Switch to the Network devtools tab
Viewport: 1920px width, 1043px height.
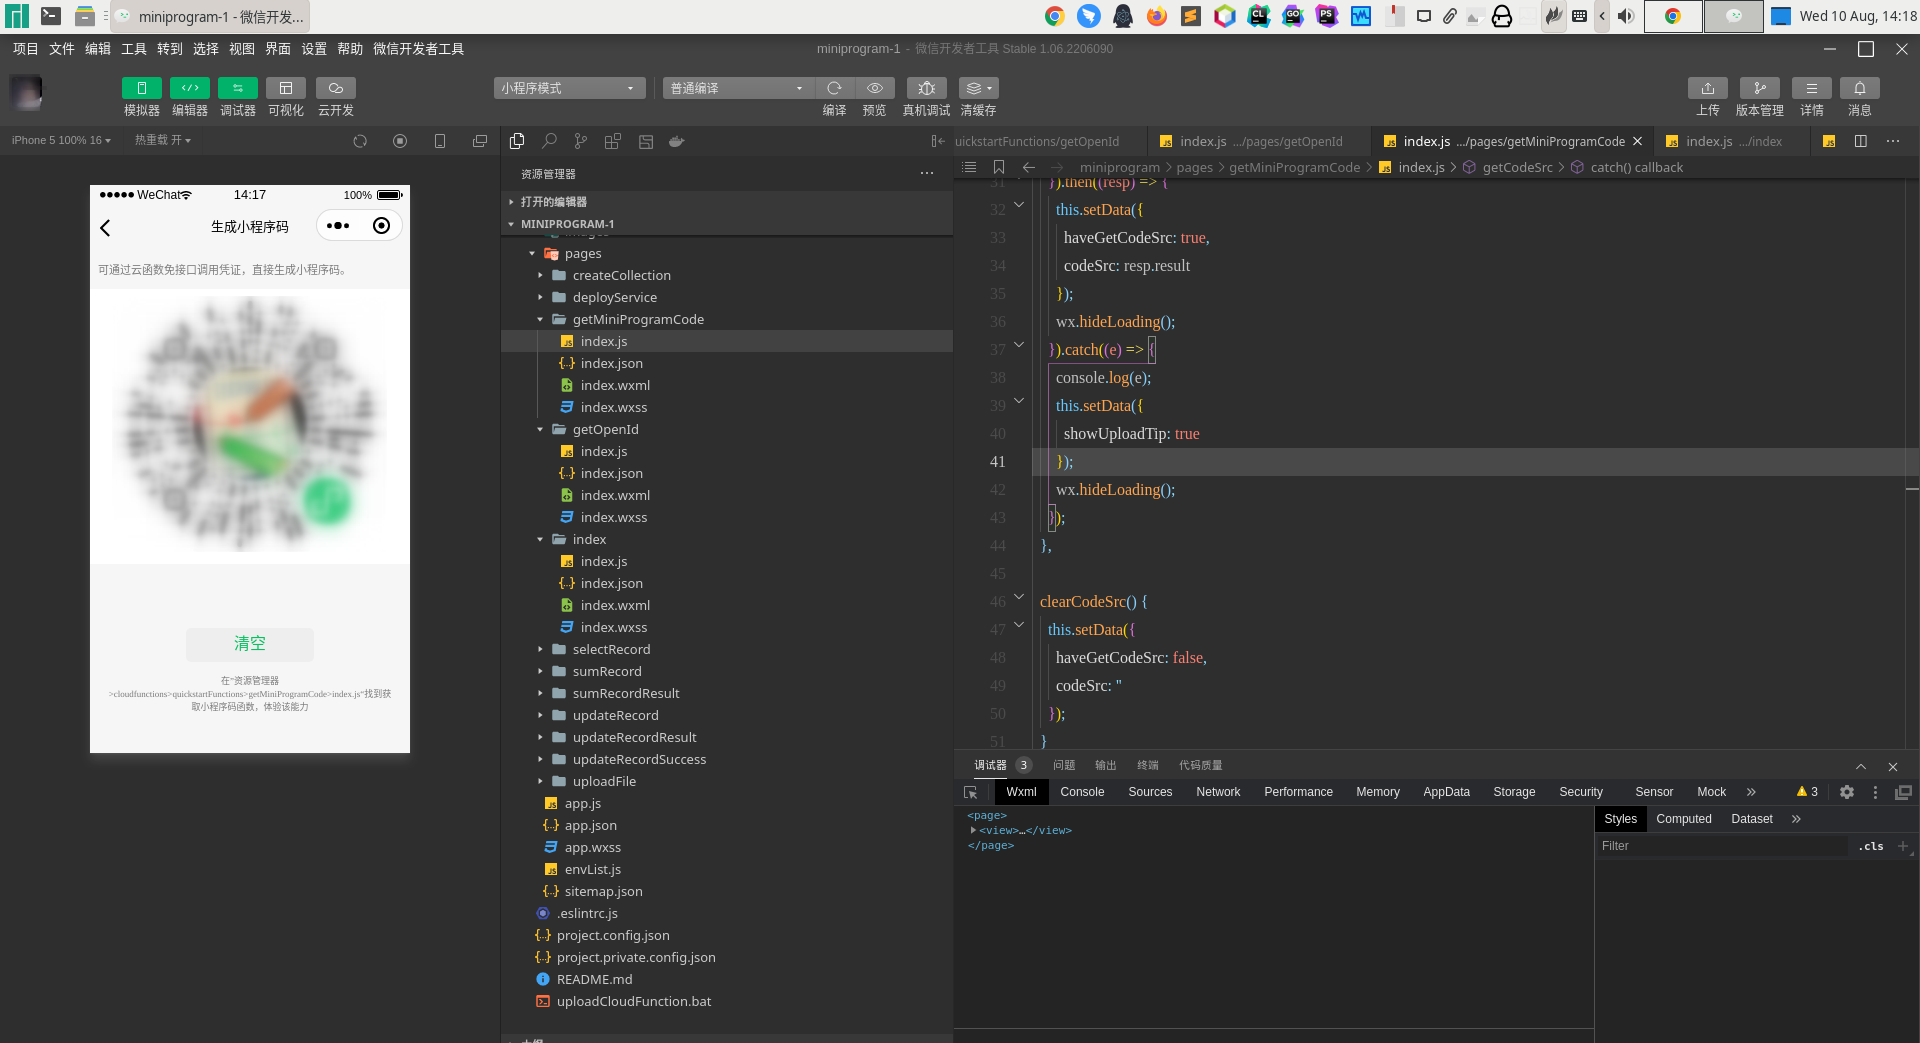point(1218,792)
